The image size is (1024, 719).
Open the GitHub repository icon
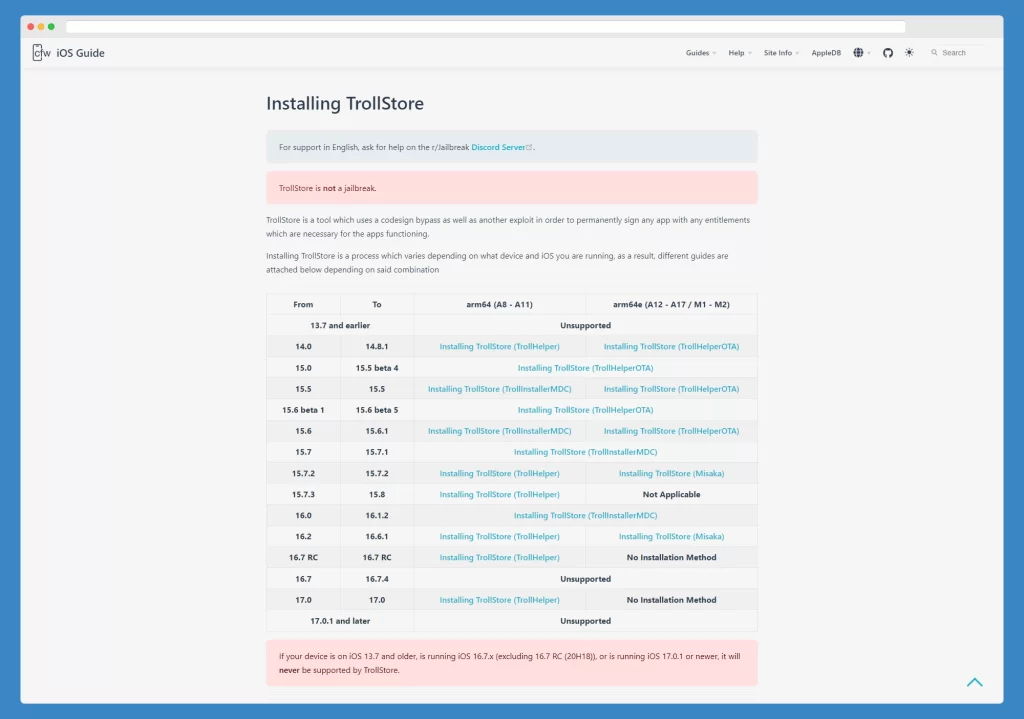click(x=888, y=53)
